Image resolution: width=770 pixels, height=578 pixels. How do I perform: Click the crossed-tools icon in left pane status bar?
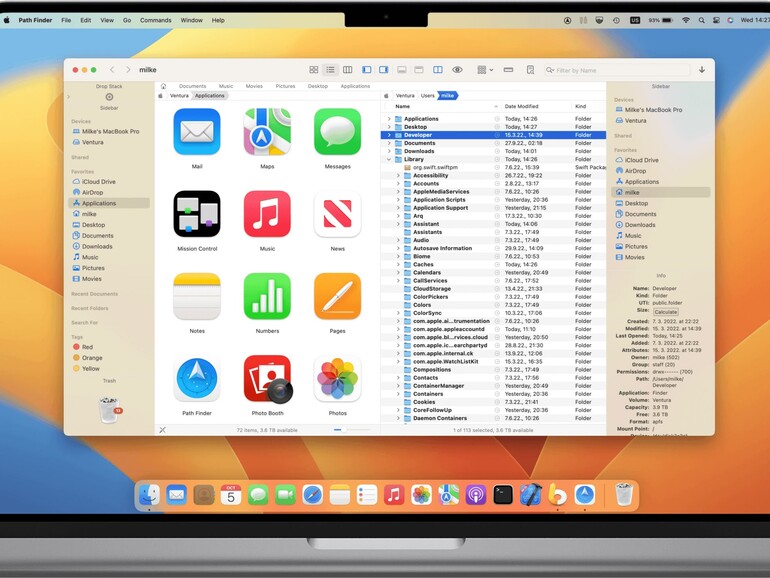click(x=163, y=430)
